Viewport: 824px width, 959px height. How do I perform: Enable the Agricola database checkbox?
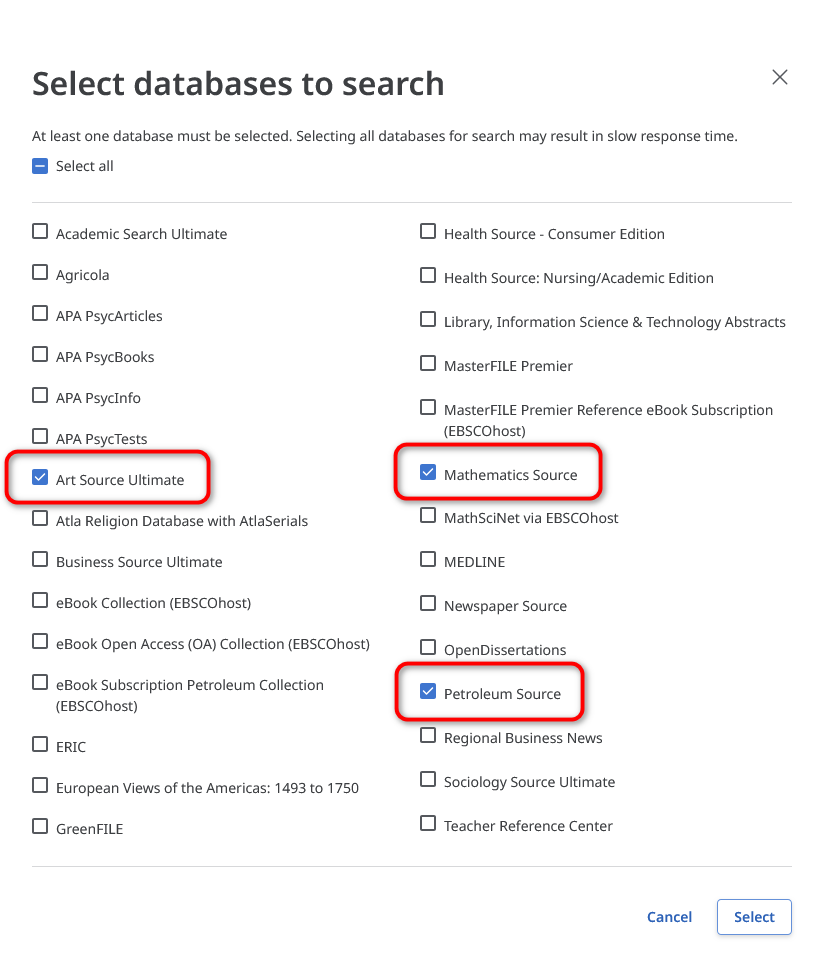click(x=40, y=272)
